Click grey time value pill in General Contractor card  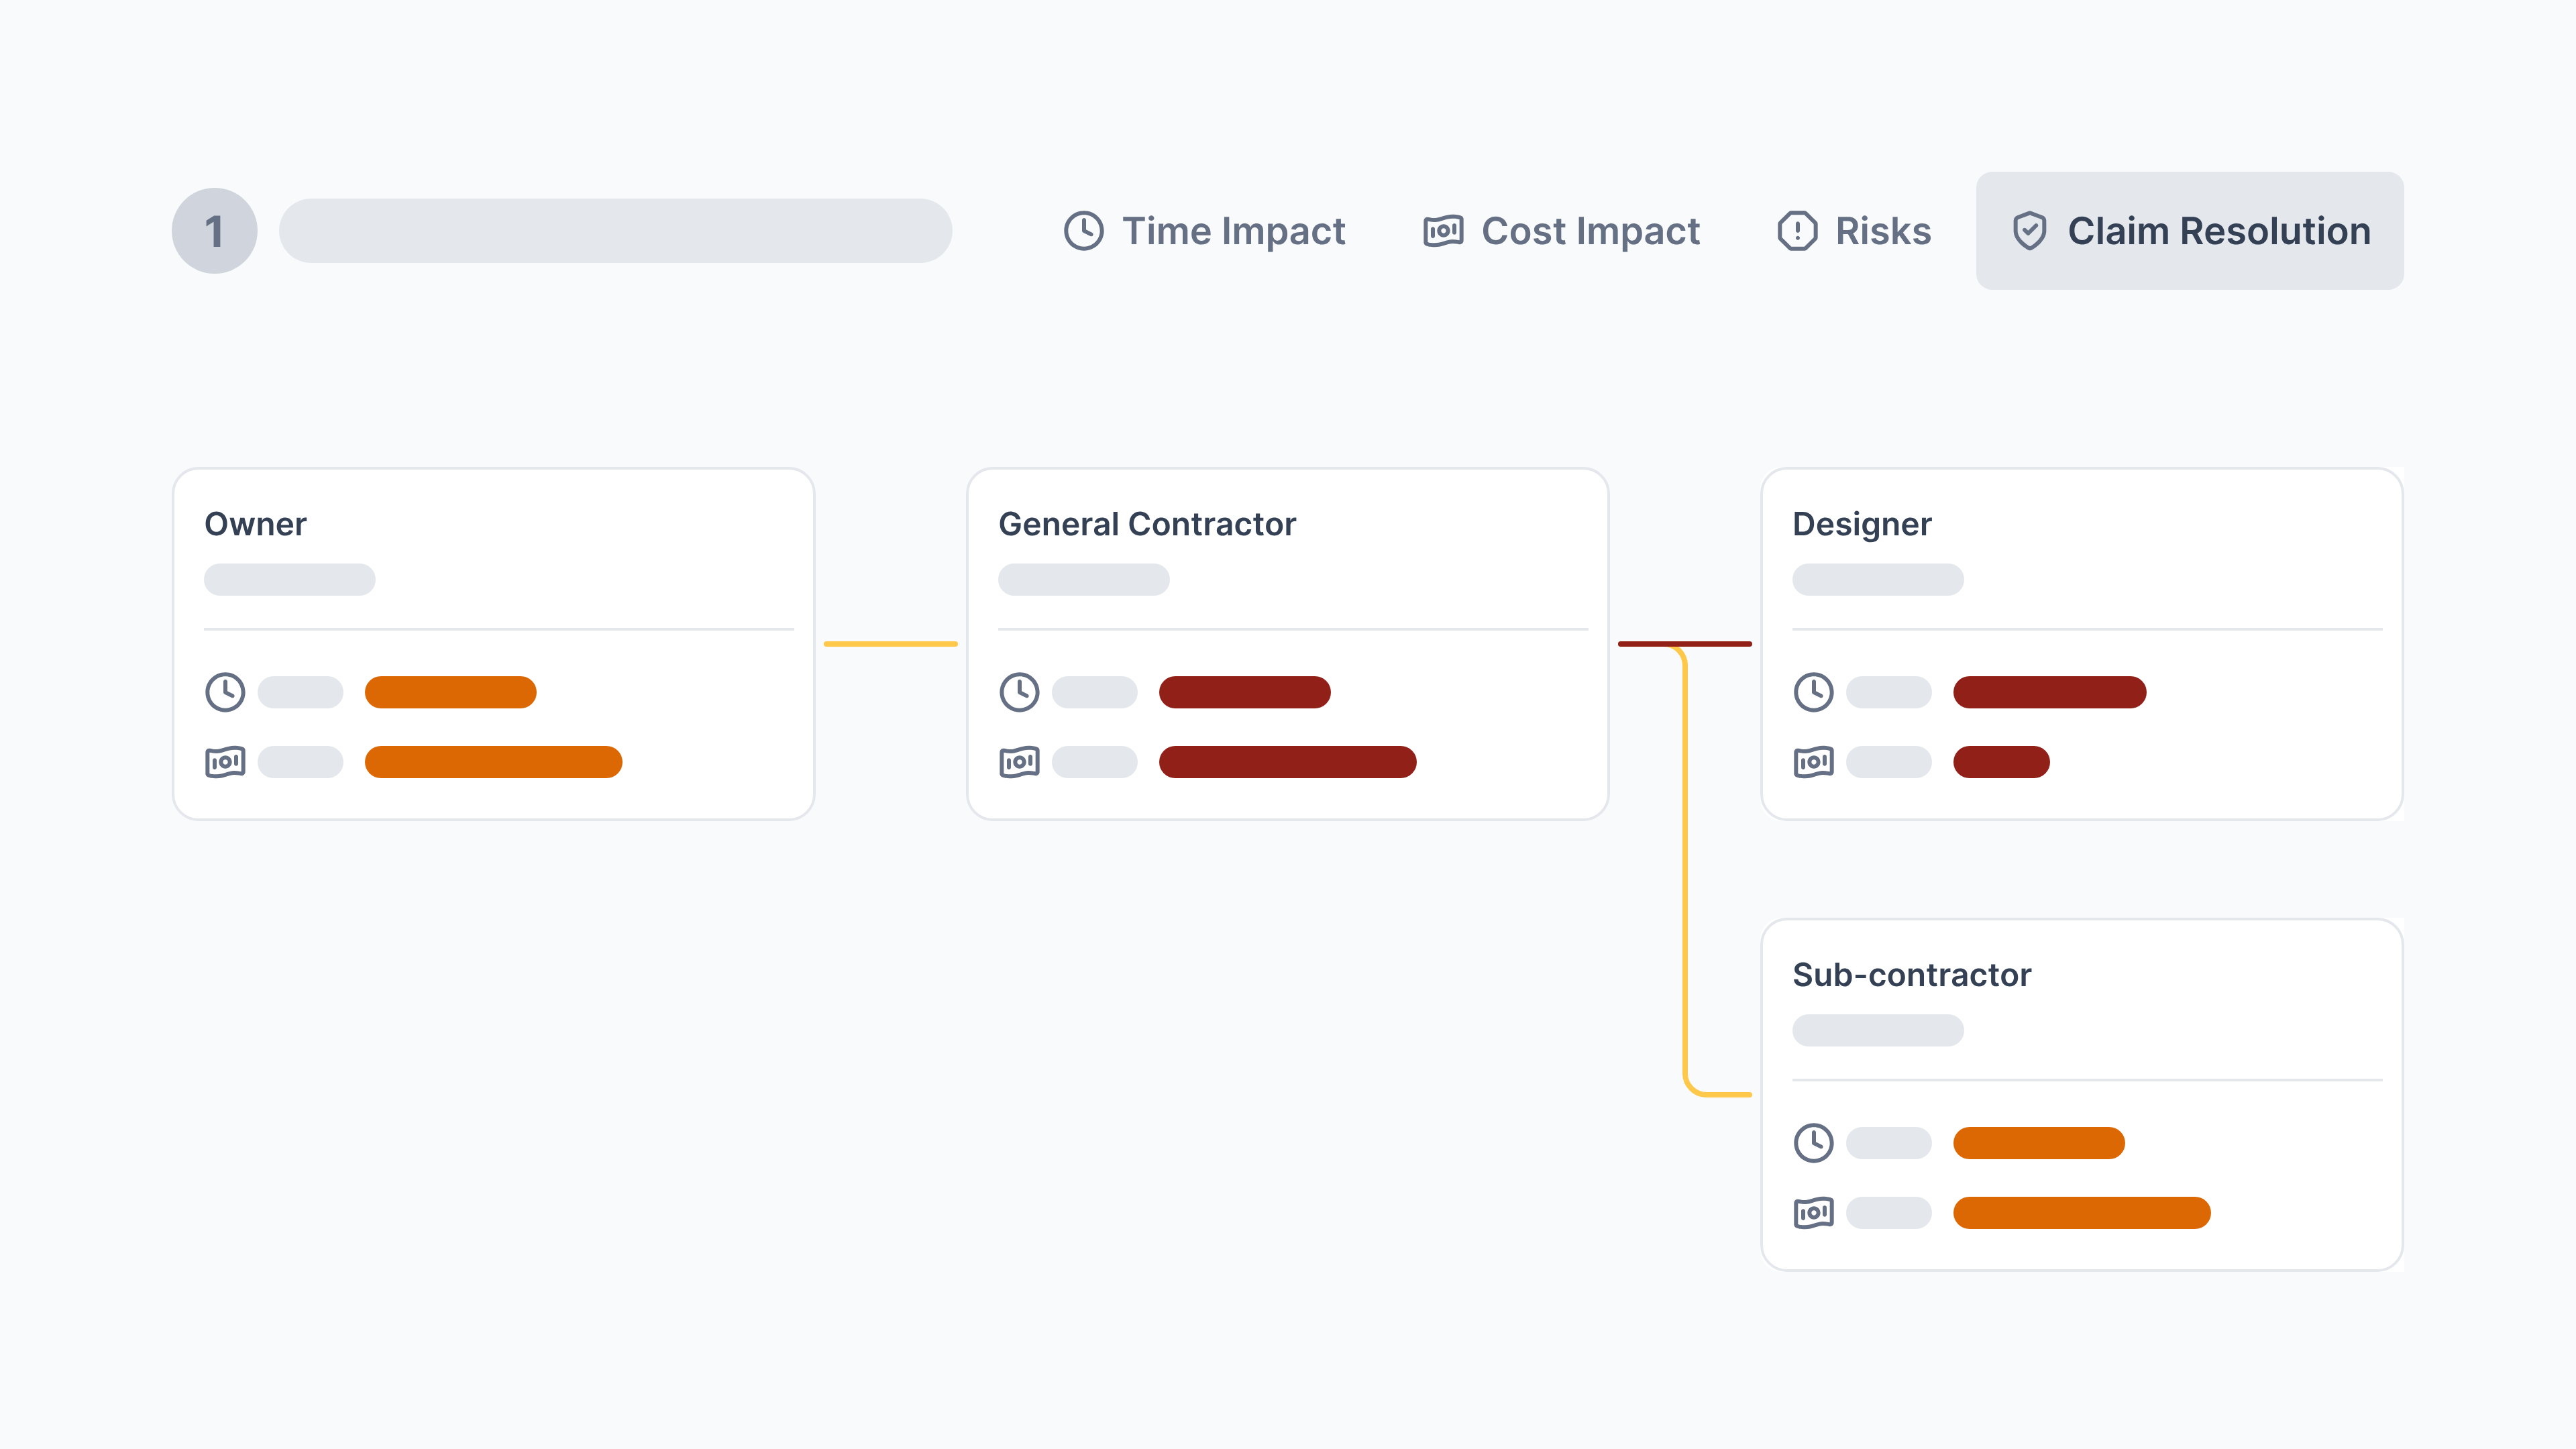point(1095,692)
